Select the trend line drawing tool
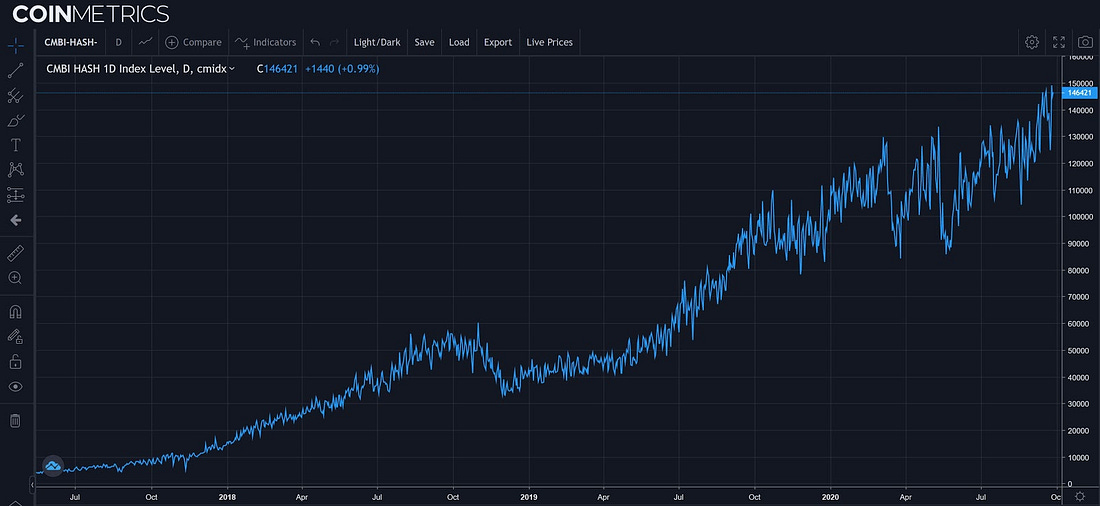Viewport: 1100px width, 506px height. (x=15, y=69)
